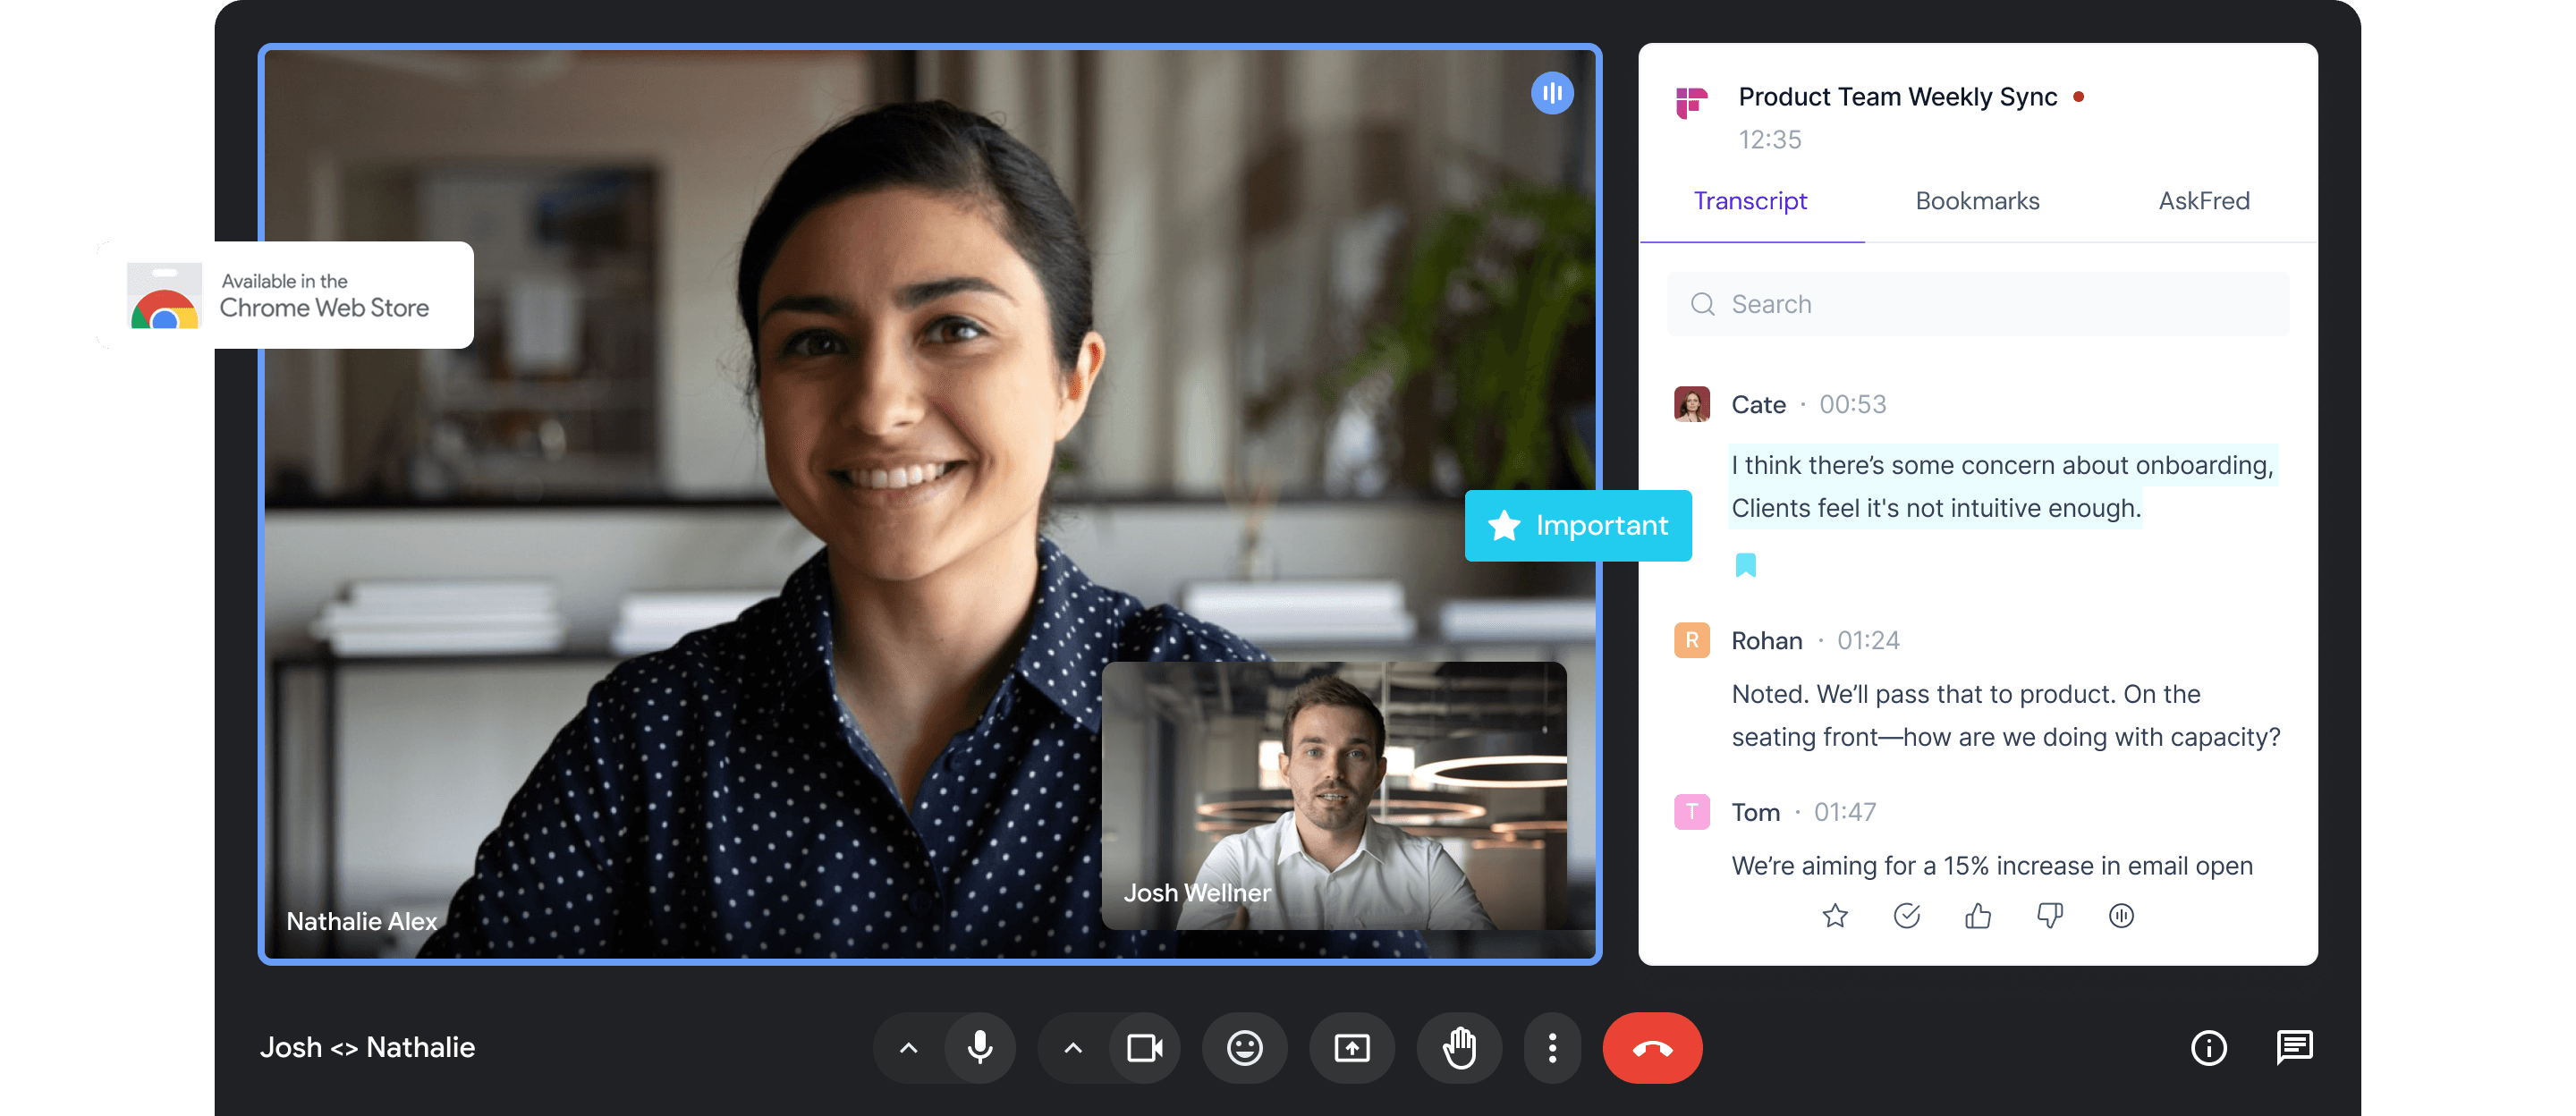2576x1116 pixels.
Task: Open the three-dot more options menu
Action: click(x=1551, y=1047)
